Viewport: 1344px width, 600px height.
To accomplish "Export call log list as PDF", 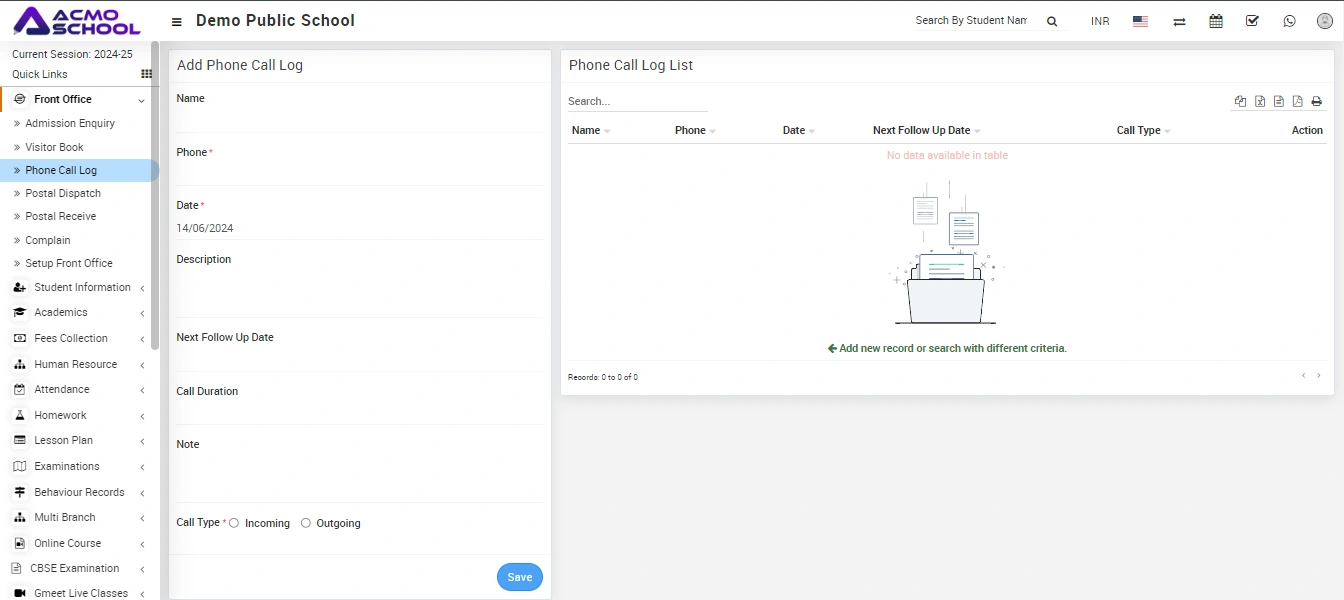I will pyautogui.click(x=1297, y=101).
